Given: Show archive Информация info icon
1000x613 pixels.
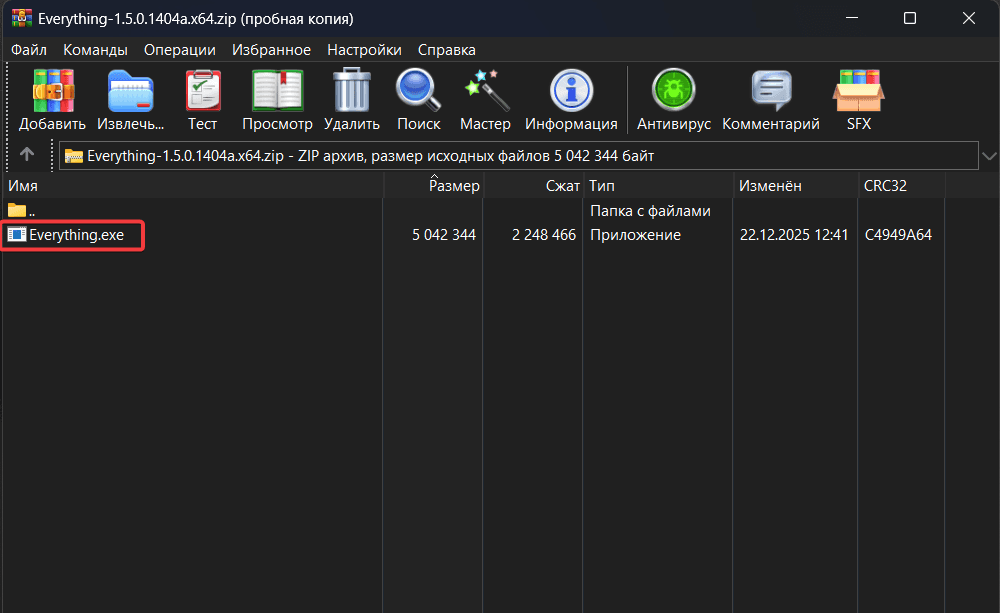Looking at the screenshot, I should coord(571,91).
